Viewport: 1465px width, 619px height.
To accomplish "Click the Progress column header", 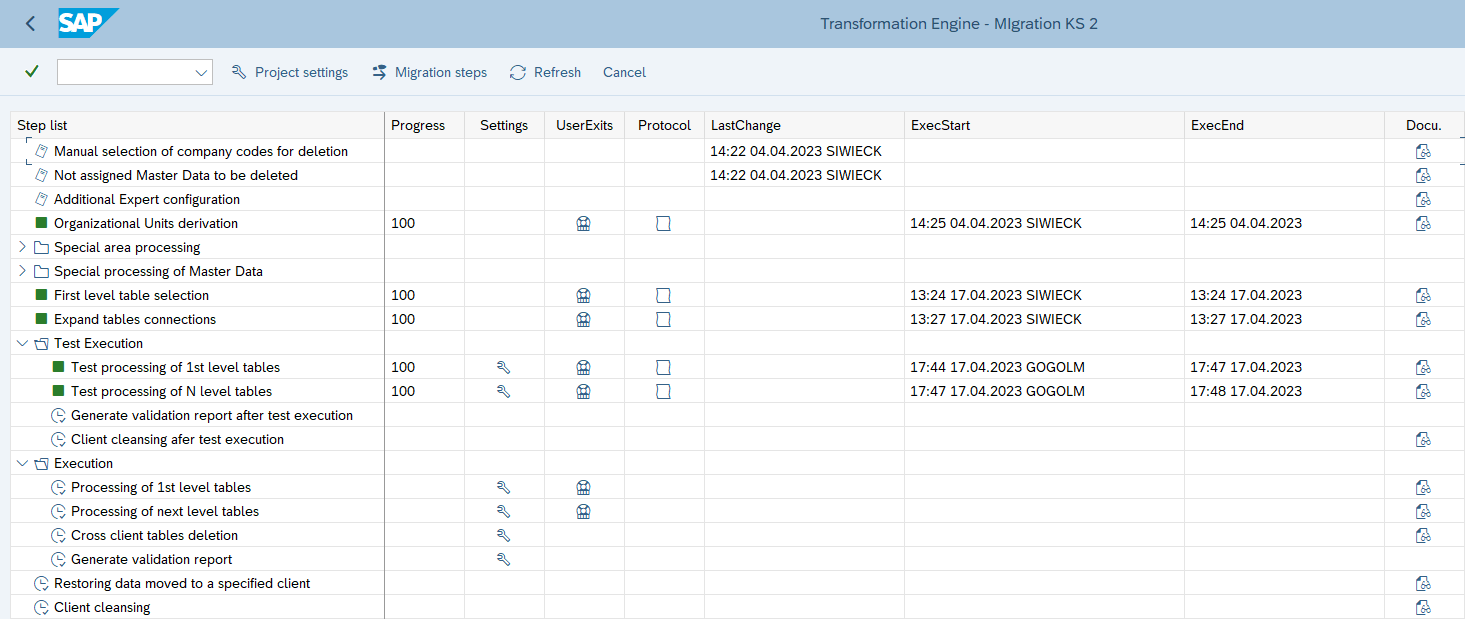I will [424, 125].
